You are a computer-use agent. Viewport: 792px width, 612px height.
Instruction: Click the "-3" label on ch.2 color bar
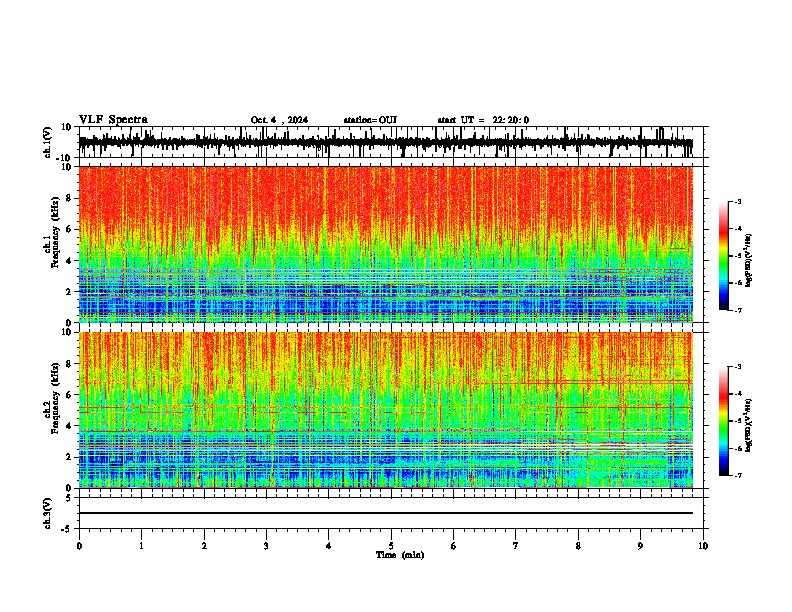[x=737, y=367]
